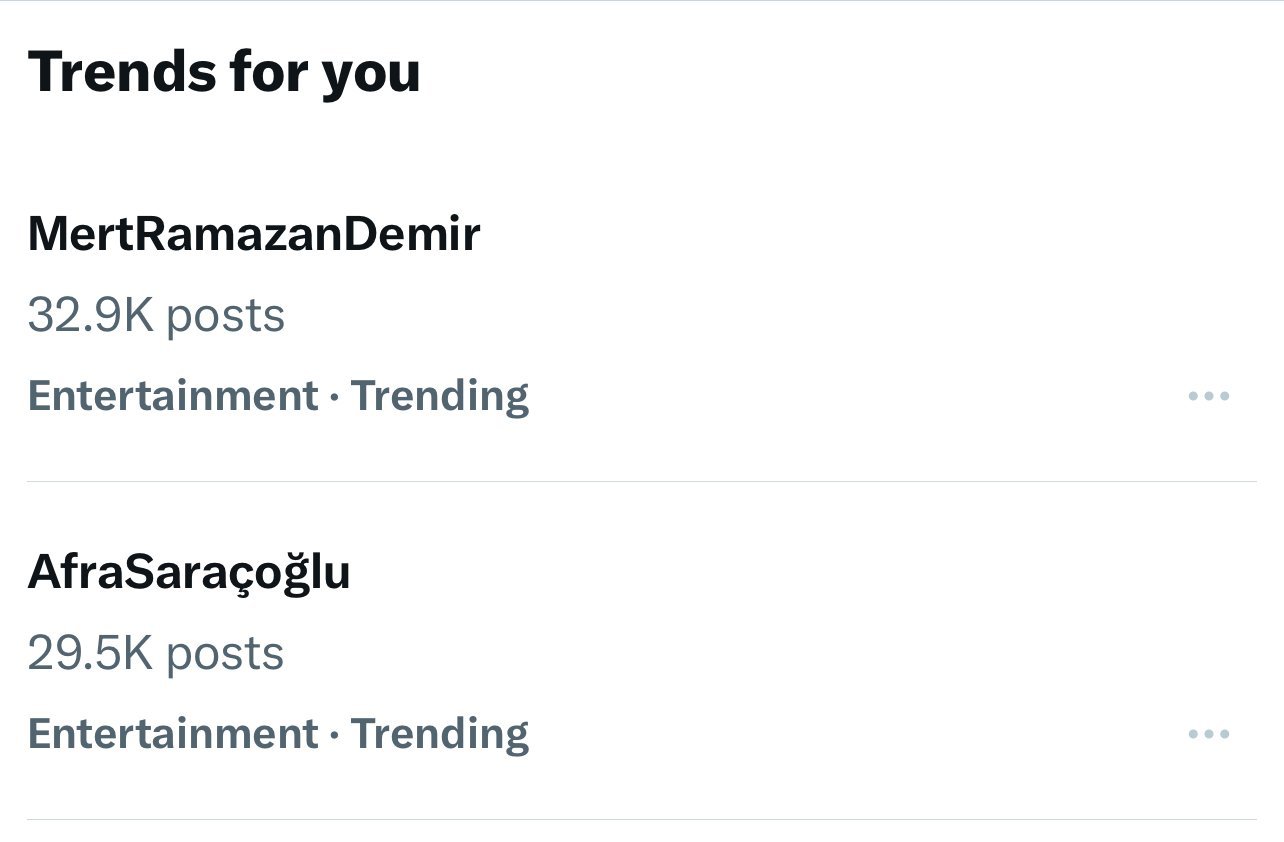1284x842 pixels.
Task: Click the 29.5K posts count
Action: pos(156,653)
